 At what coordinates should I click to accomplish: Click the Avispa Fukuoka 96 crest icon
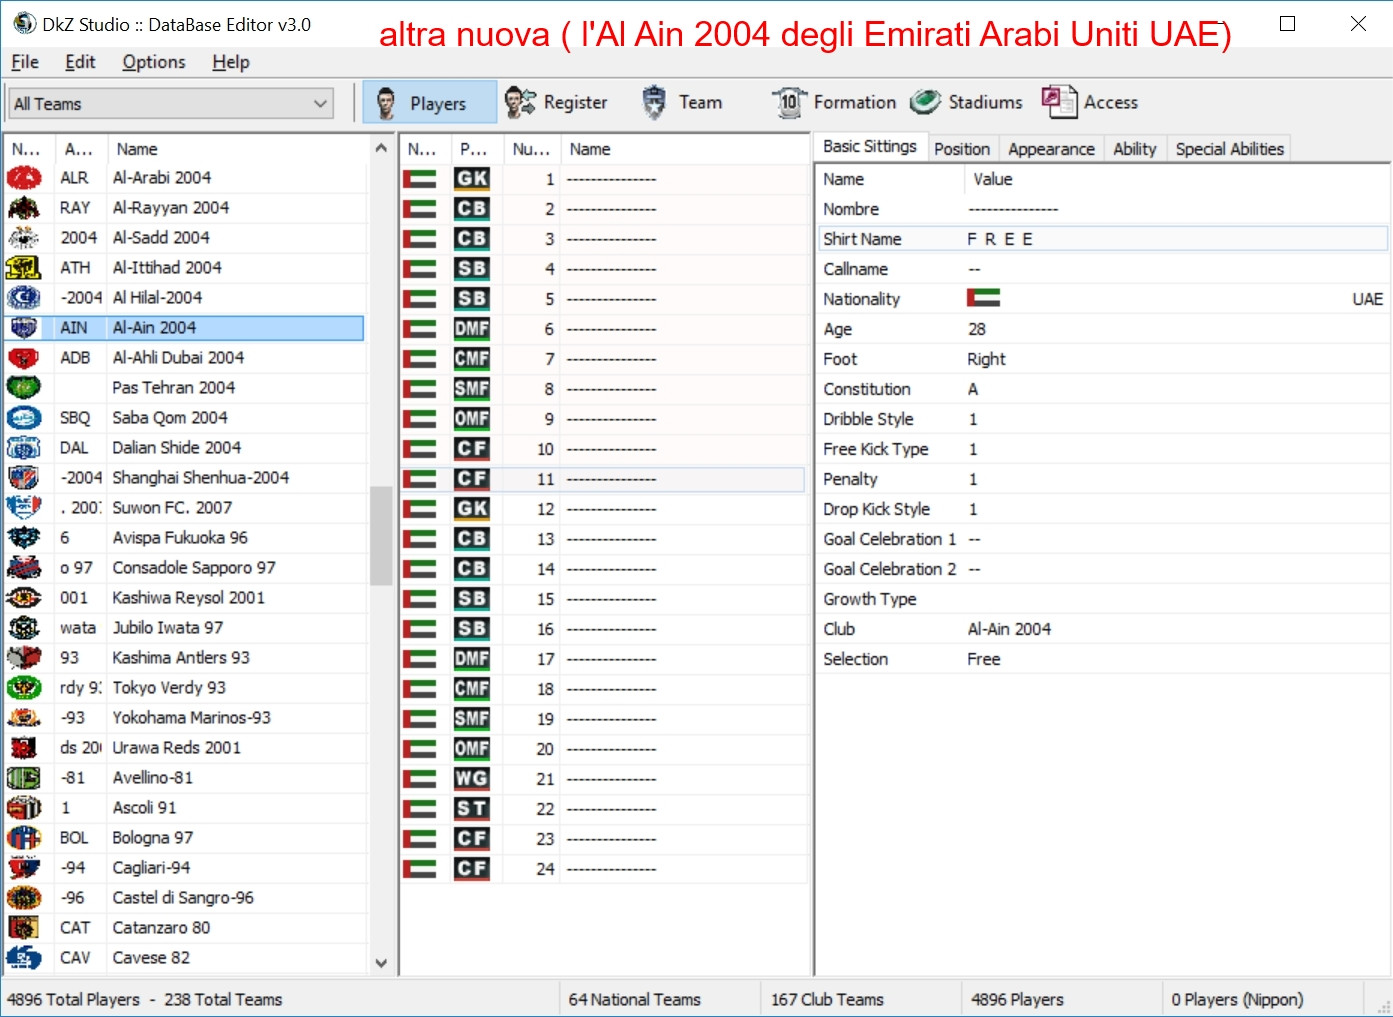tap(24, 538)
